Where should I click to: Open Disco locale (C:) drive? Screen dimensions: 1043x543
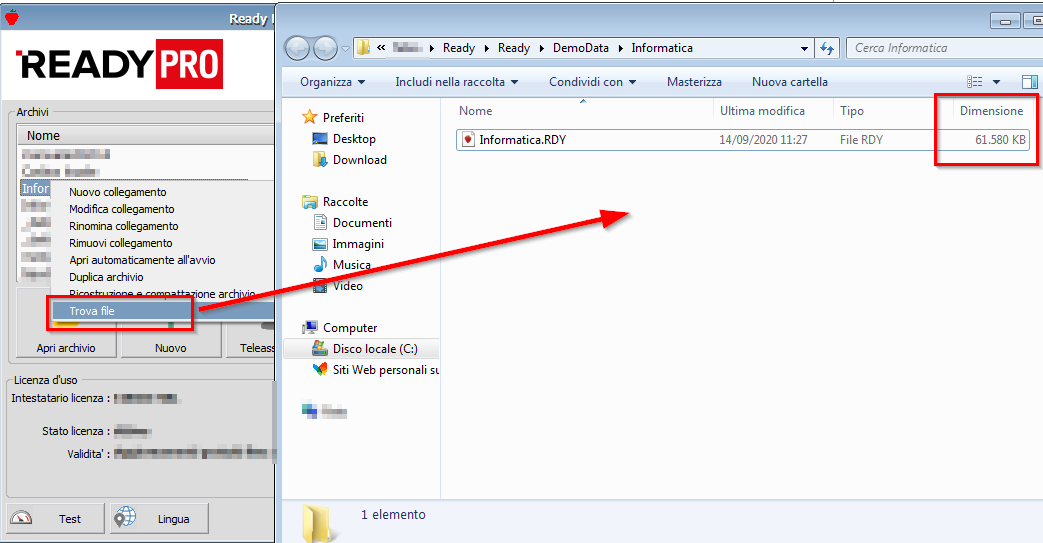pyautogui.click(x=375, y=349)
